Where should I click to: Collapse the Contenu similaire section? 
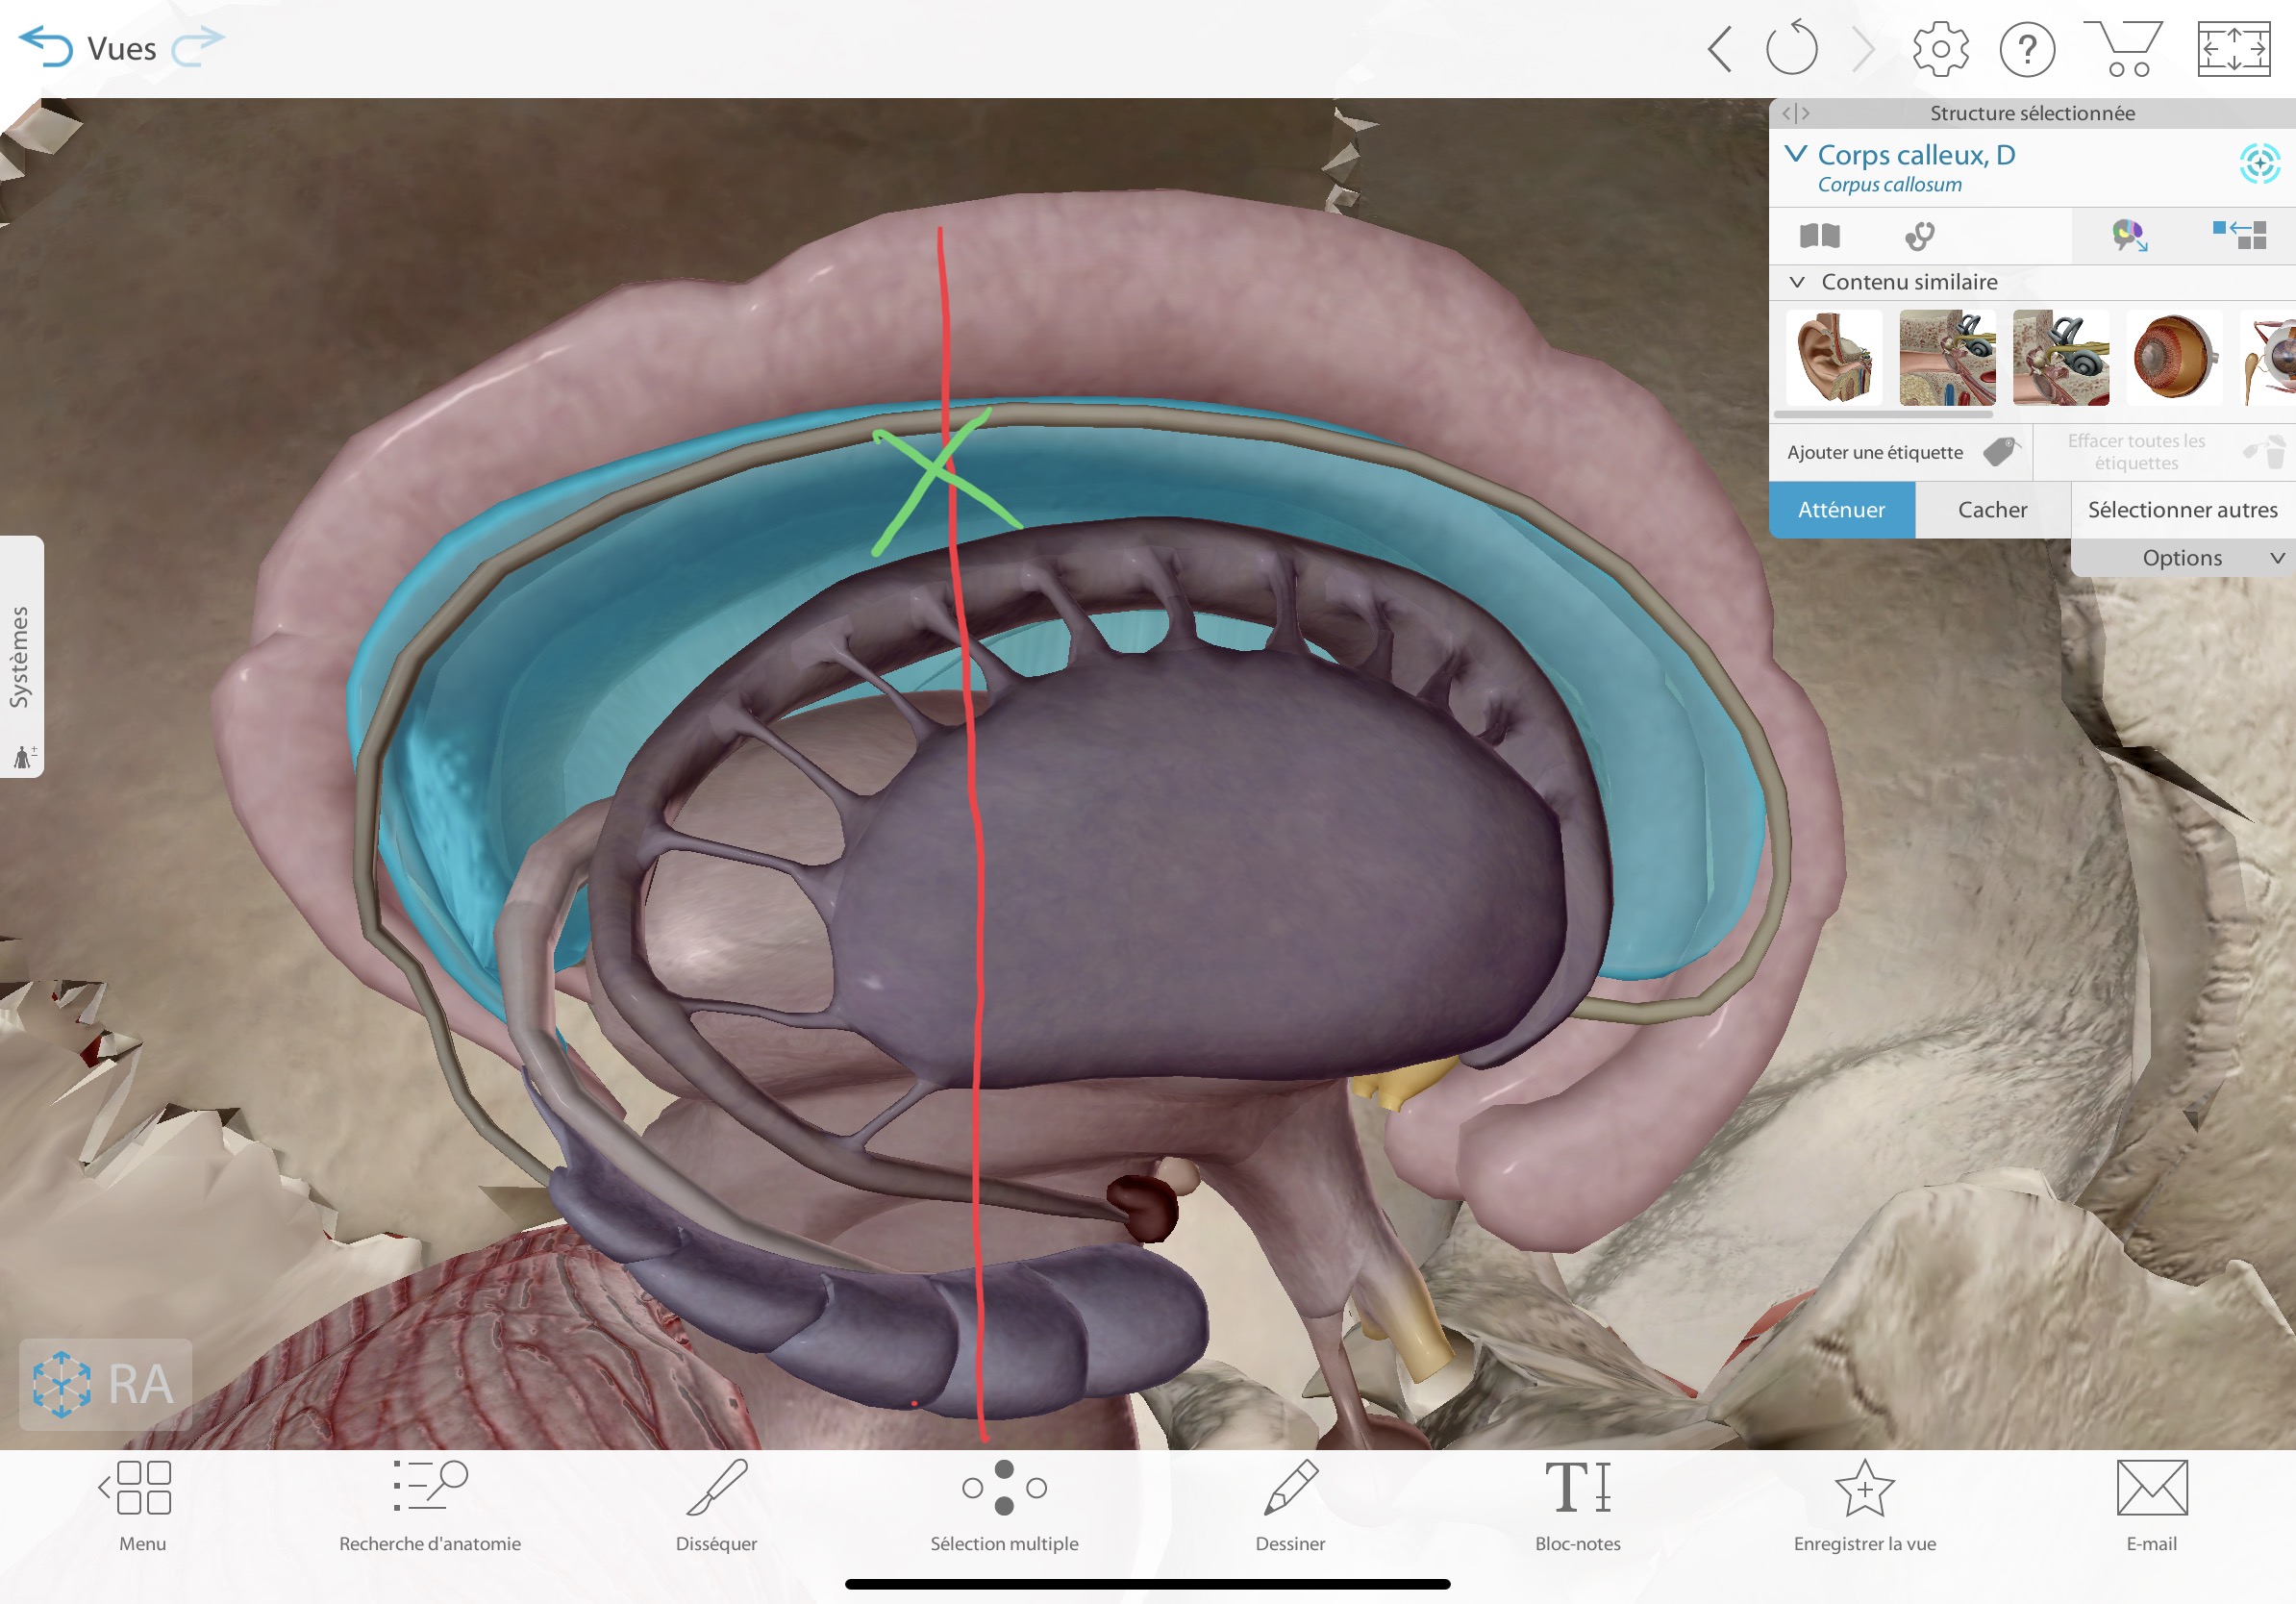pyautogui.click(x=1797, y=282)
